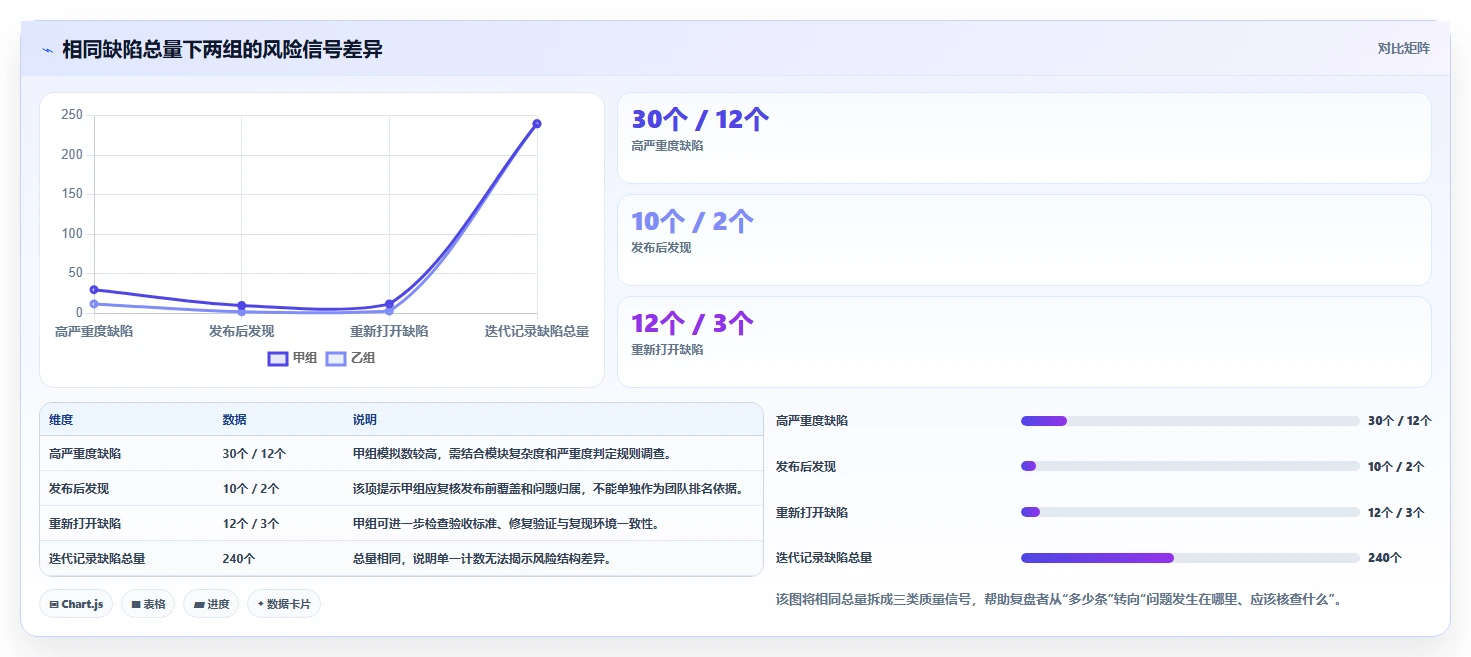Click description starting 总量相同，说明单一计数

(482, 559)
